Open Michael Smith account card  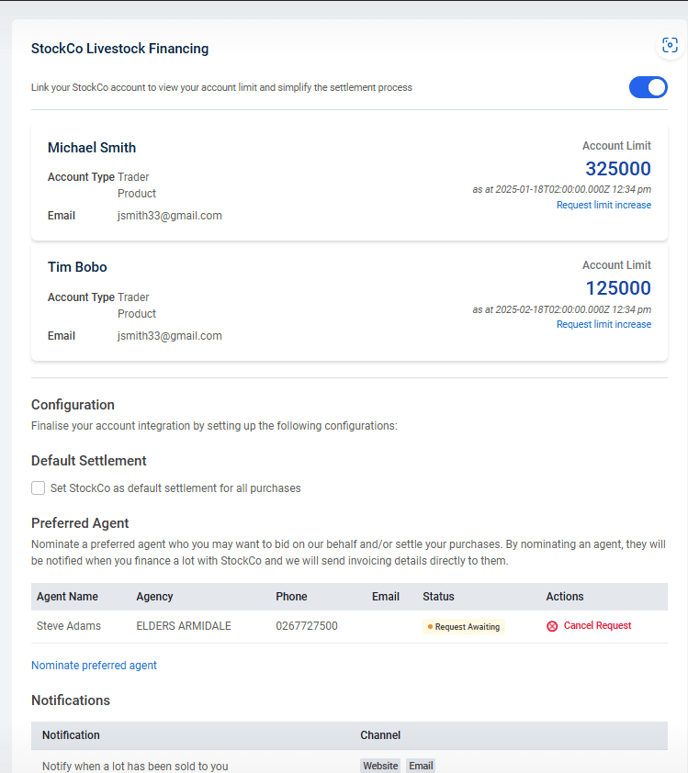[x=349, y=181]
